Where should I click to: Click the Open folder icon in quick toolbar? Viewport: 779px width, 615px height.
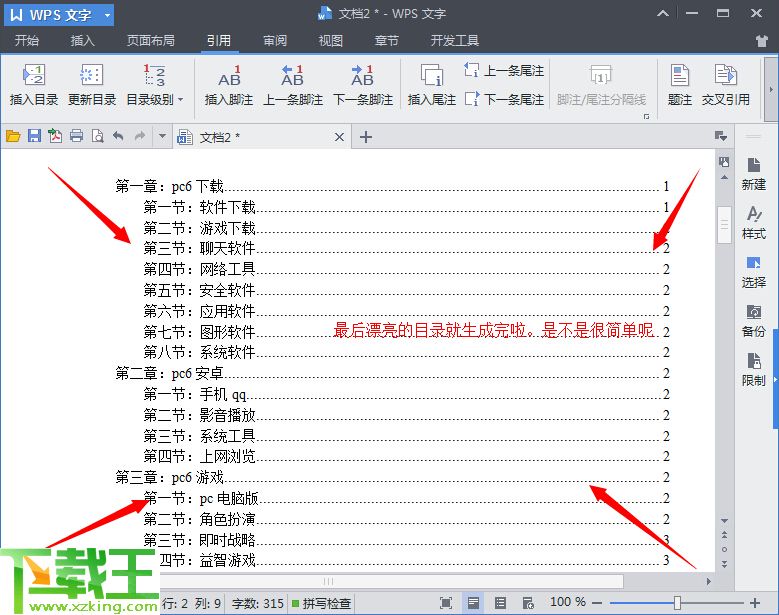pyautogui.click(x=13, y=136)
